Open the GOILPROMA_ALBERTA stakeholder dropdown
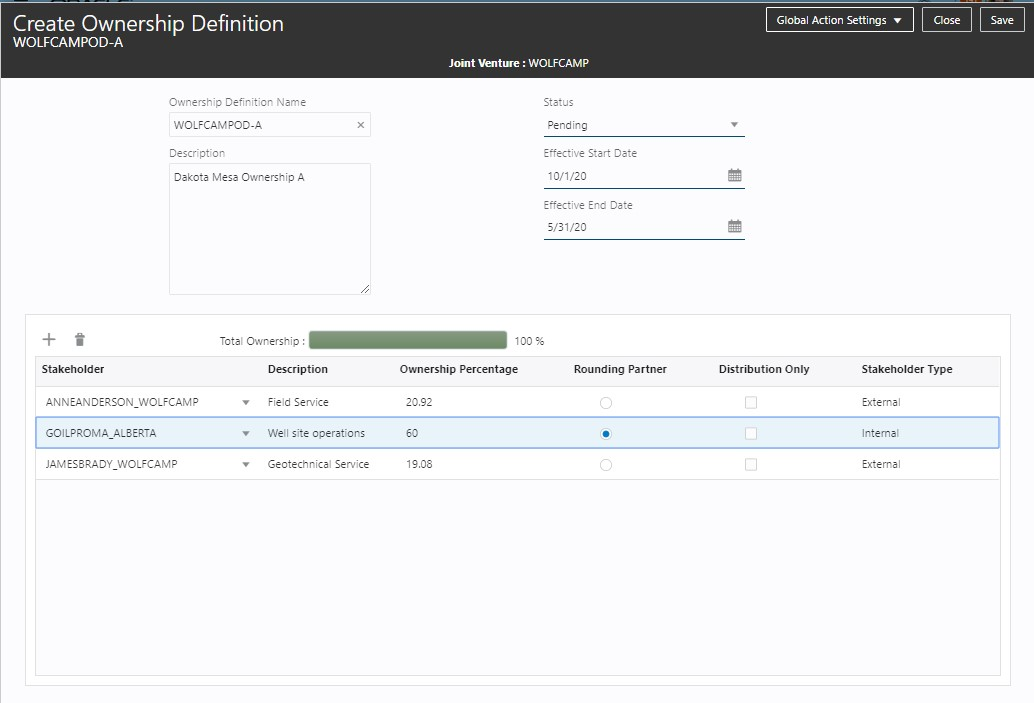1034x703 pixels. 245,434
